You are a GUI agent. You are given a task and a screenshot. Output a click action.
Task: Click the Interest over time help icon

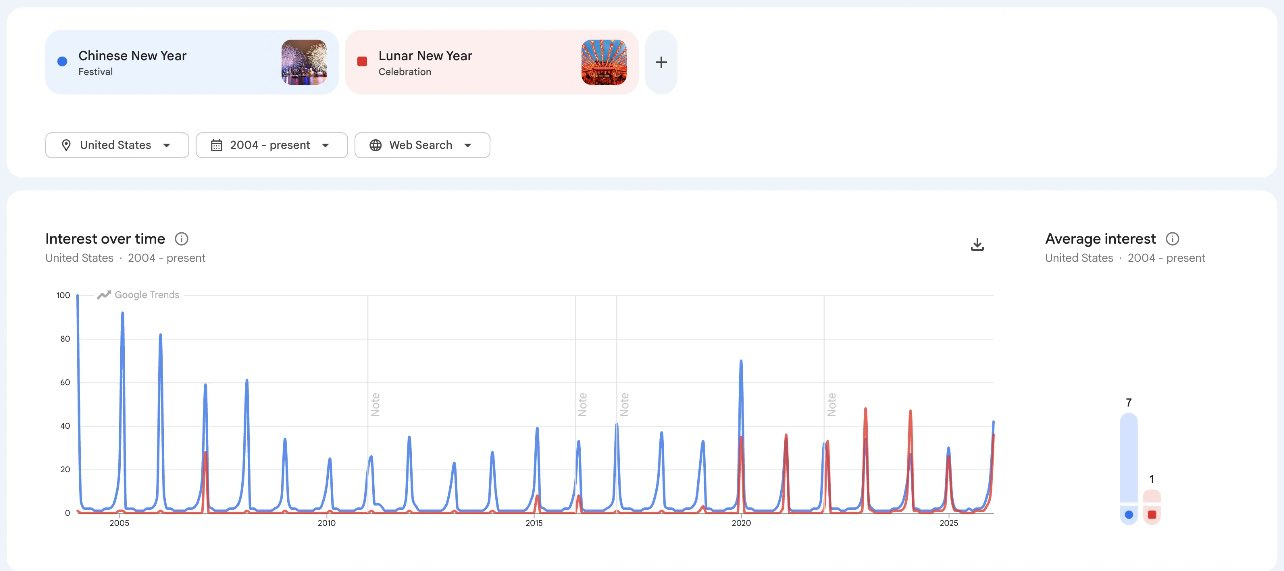click(181, 239)
